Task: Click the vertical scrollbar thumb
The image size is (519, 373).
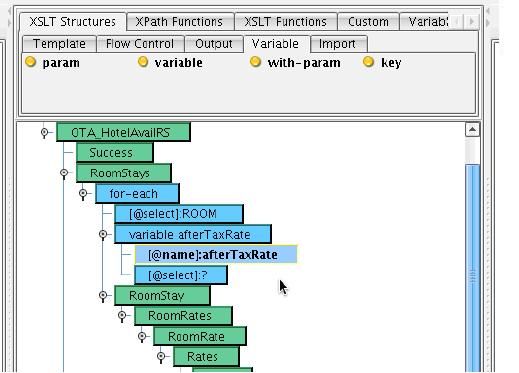Action: click(x=472, y=268)
